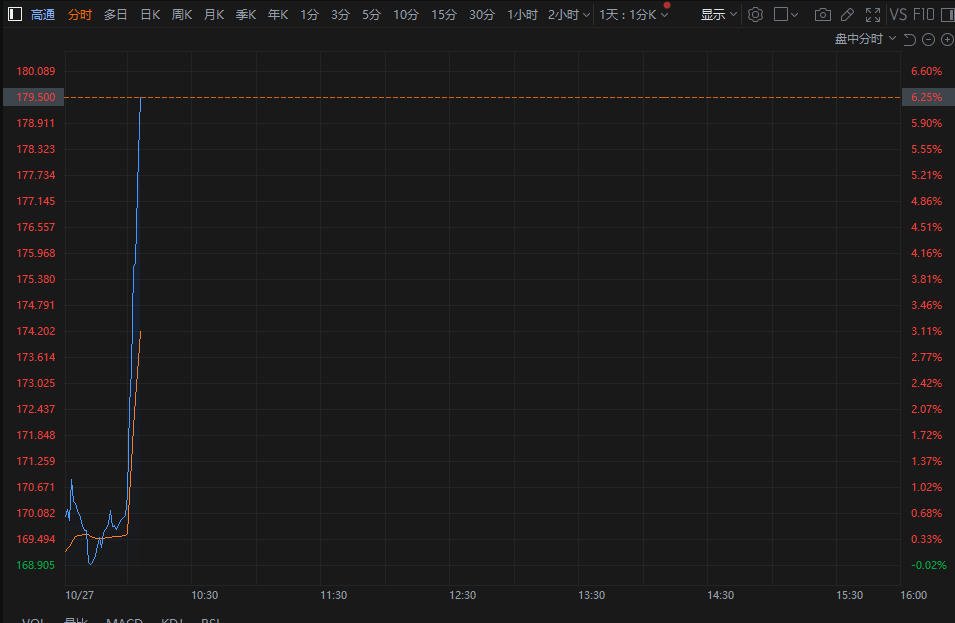Switch to 日K daily candlestick tab
955x623 pixels.
tap(150, 14)
